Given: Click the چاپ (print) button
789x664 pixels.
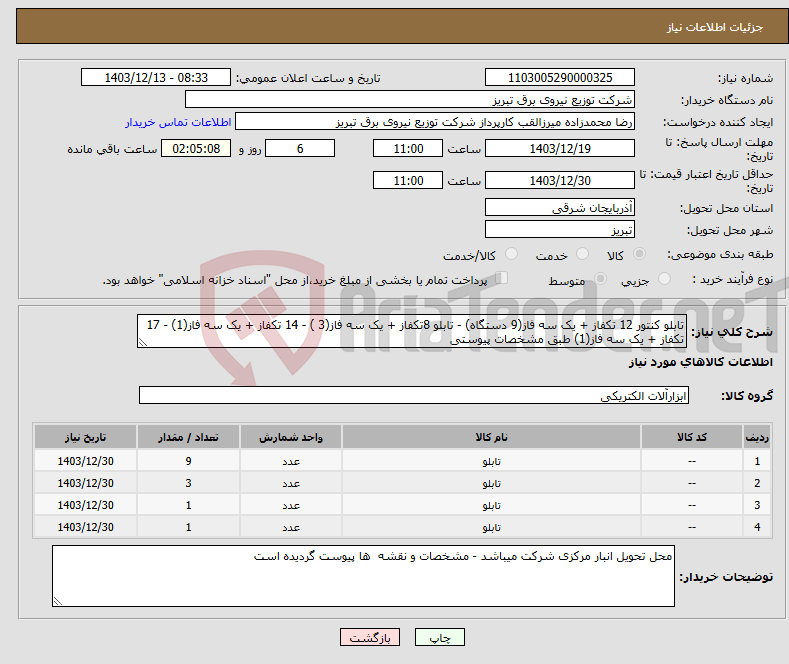Looking at the screenshot, I should (x=439, y=637).
